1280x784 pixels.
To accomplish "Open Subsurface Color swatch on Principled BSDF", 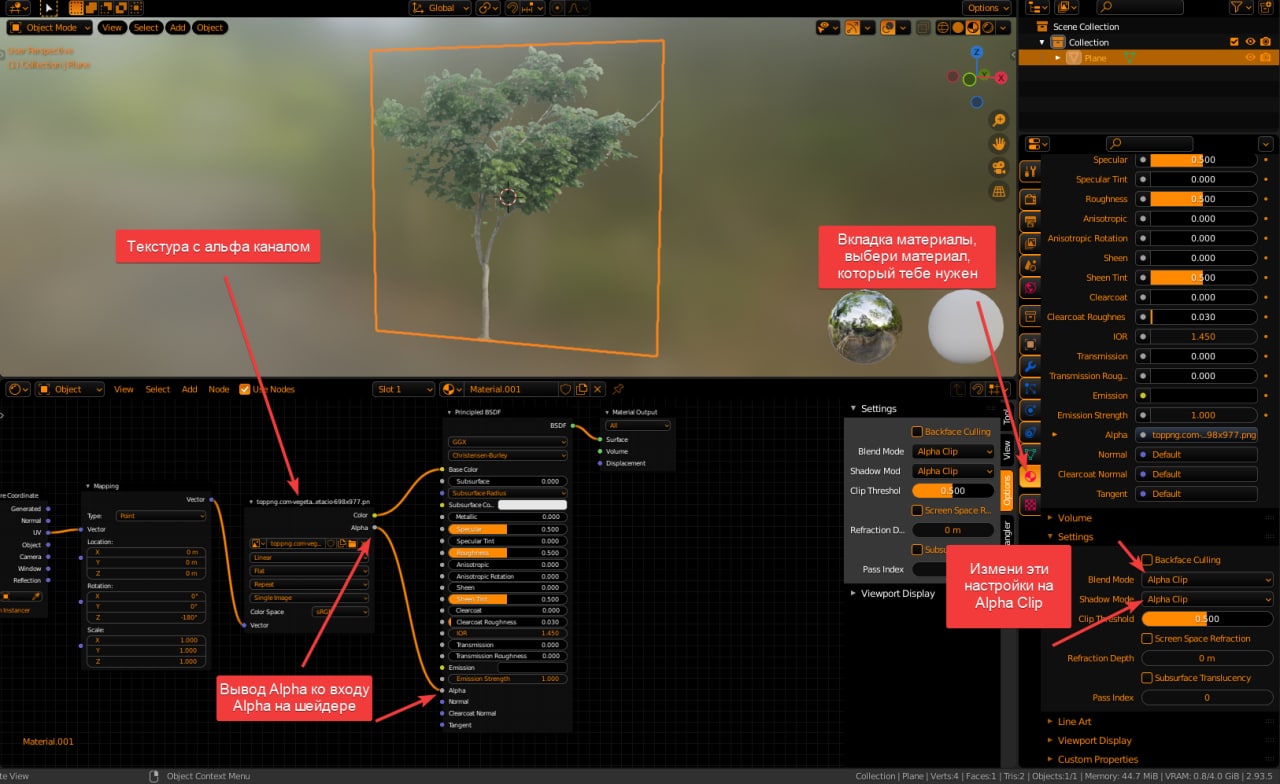I will coord(532,505).
